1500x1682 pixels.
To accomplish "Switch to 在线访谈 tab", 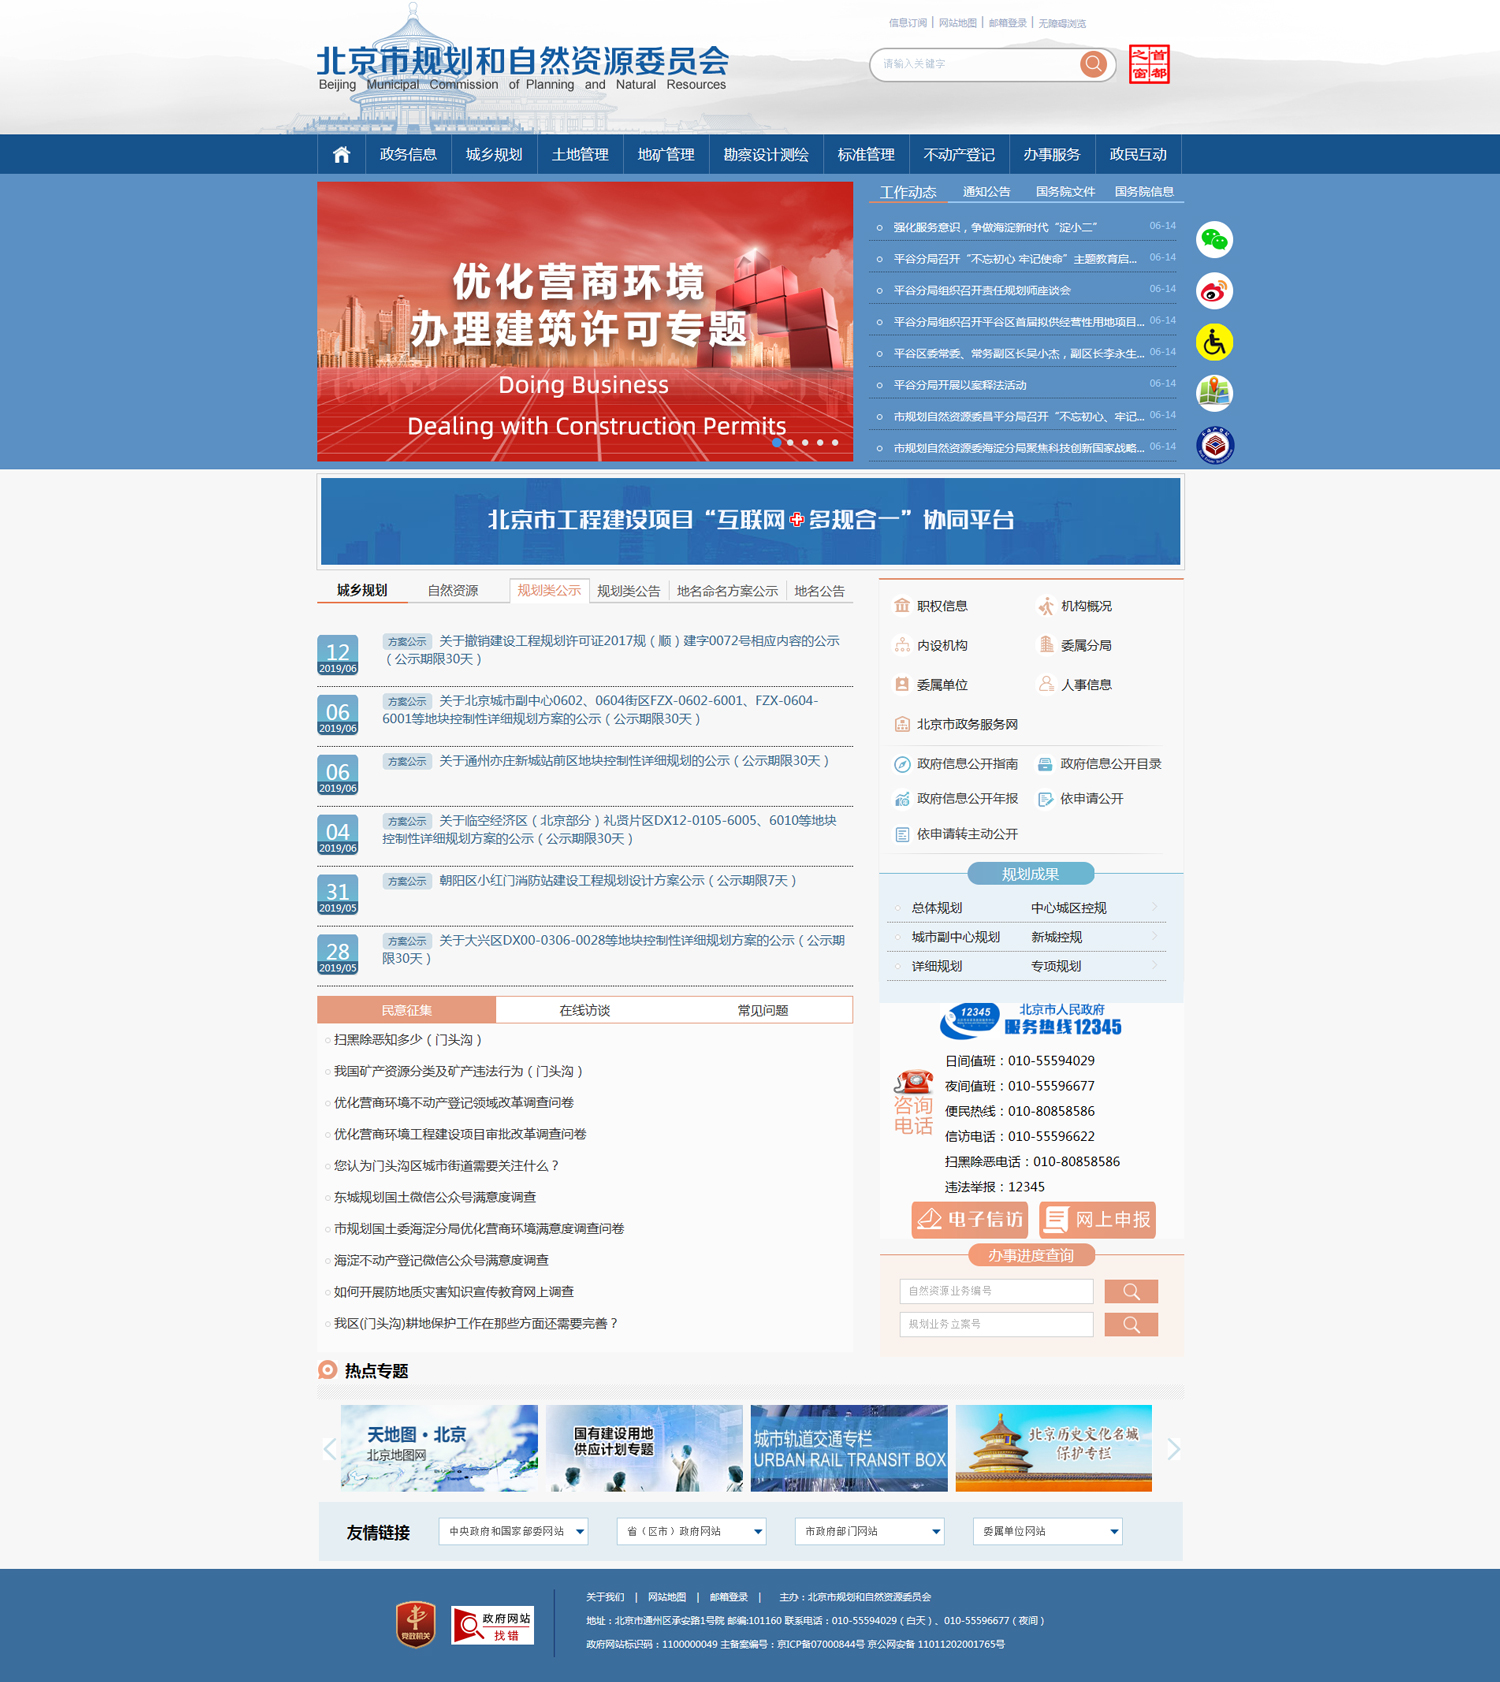I will 585,1010.
